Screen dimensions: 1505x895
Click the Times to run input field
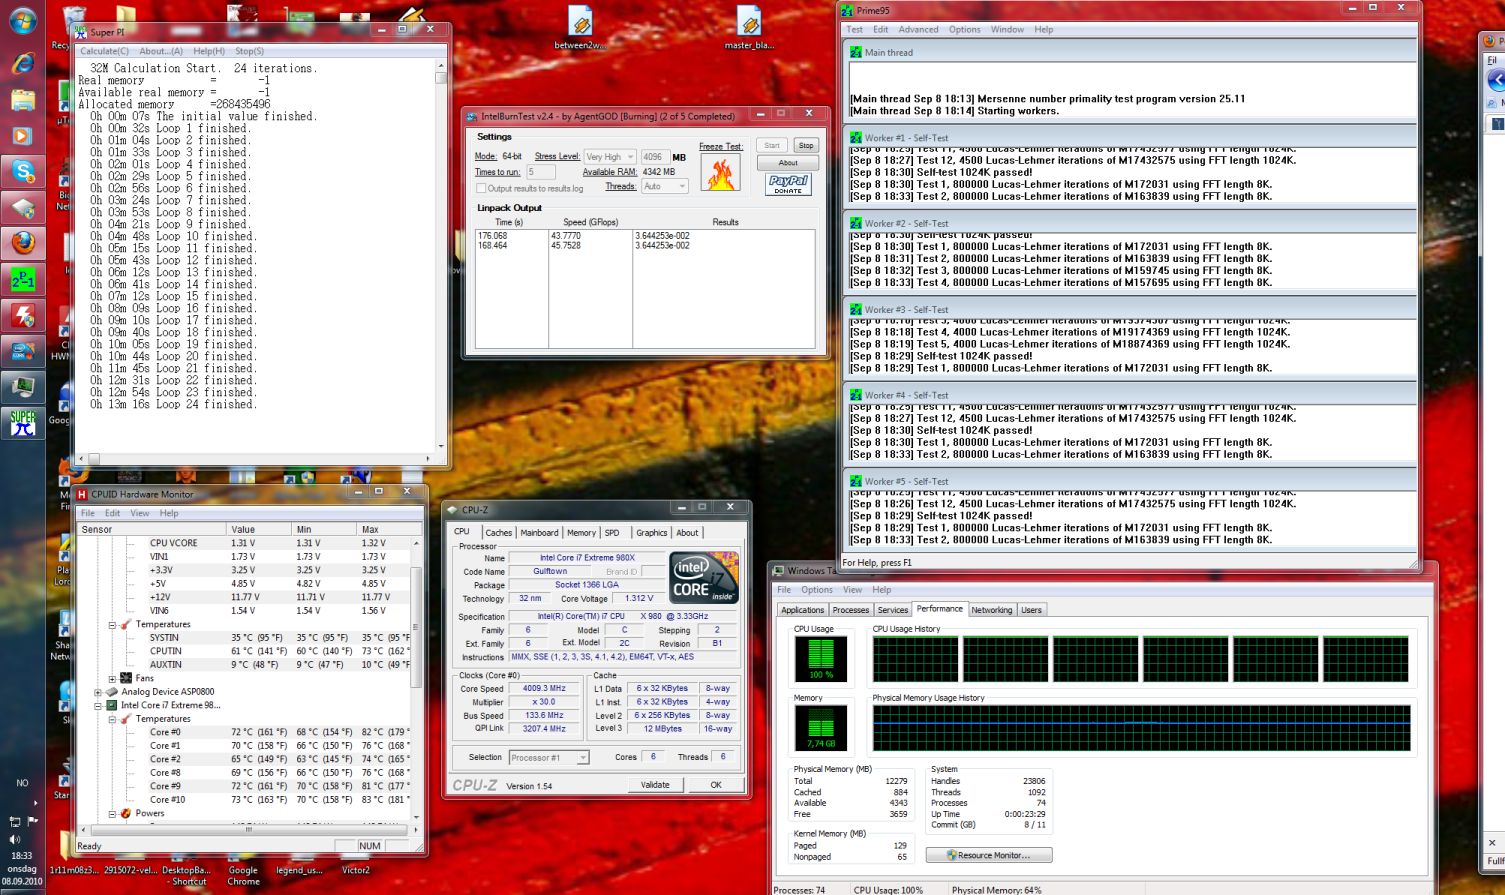540,172
